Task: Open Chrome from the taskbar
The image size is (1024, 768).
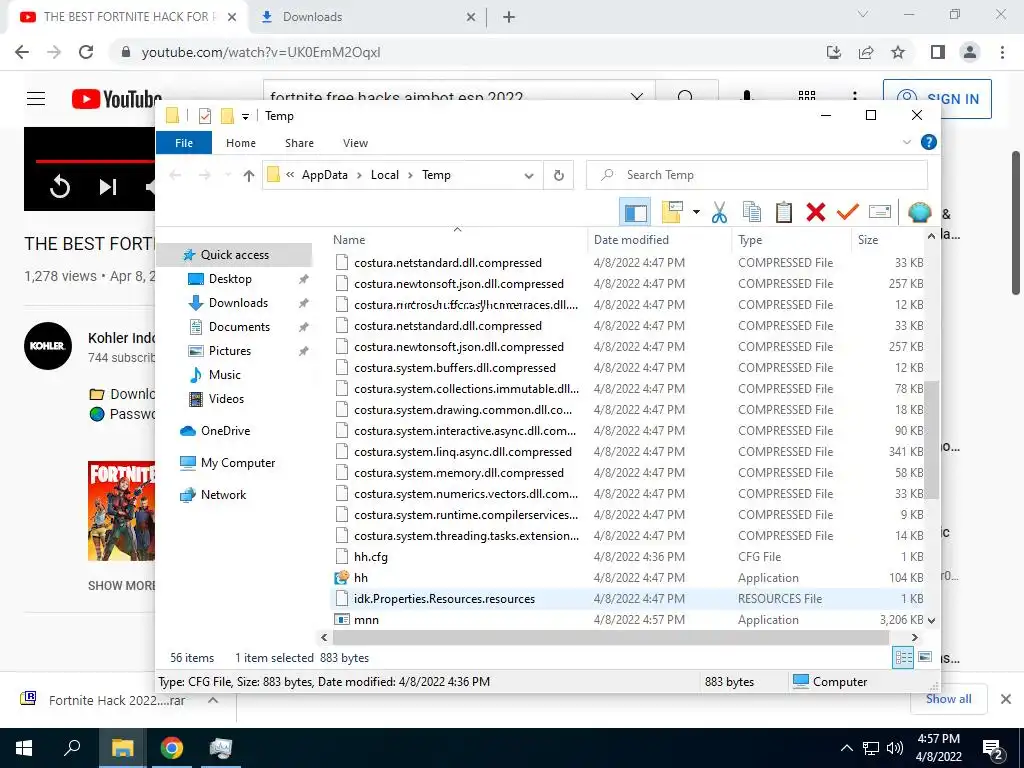Action: tap(172, 748)
